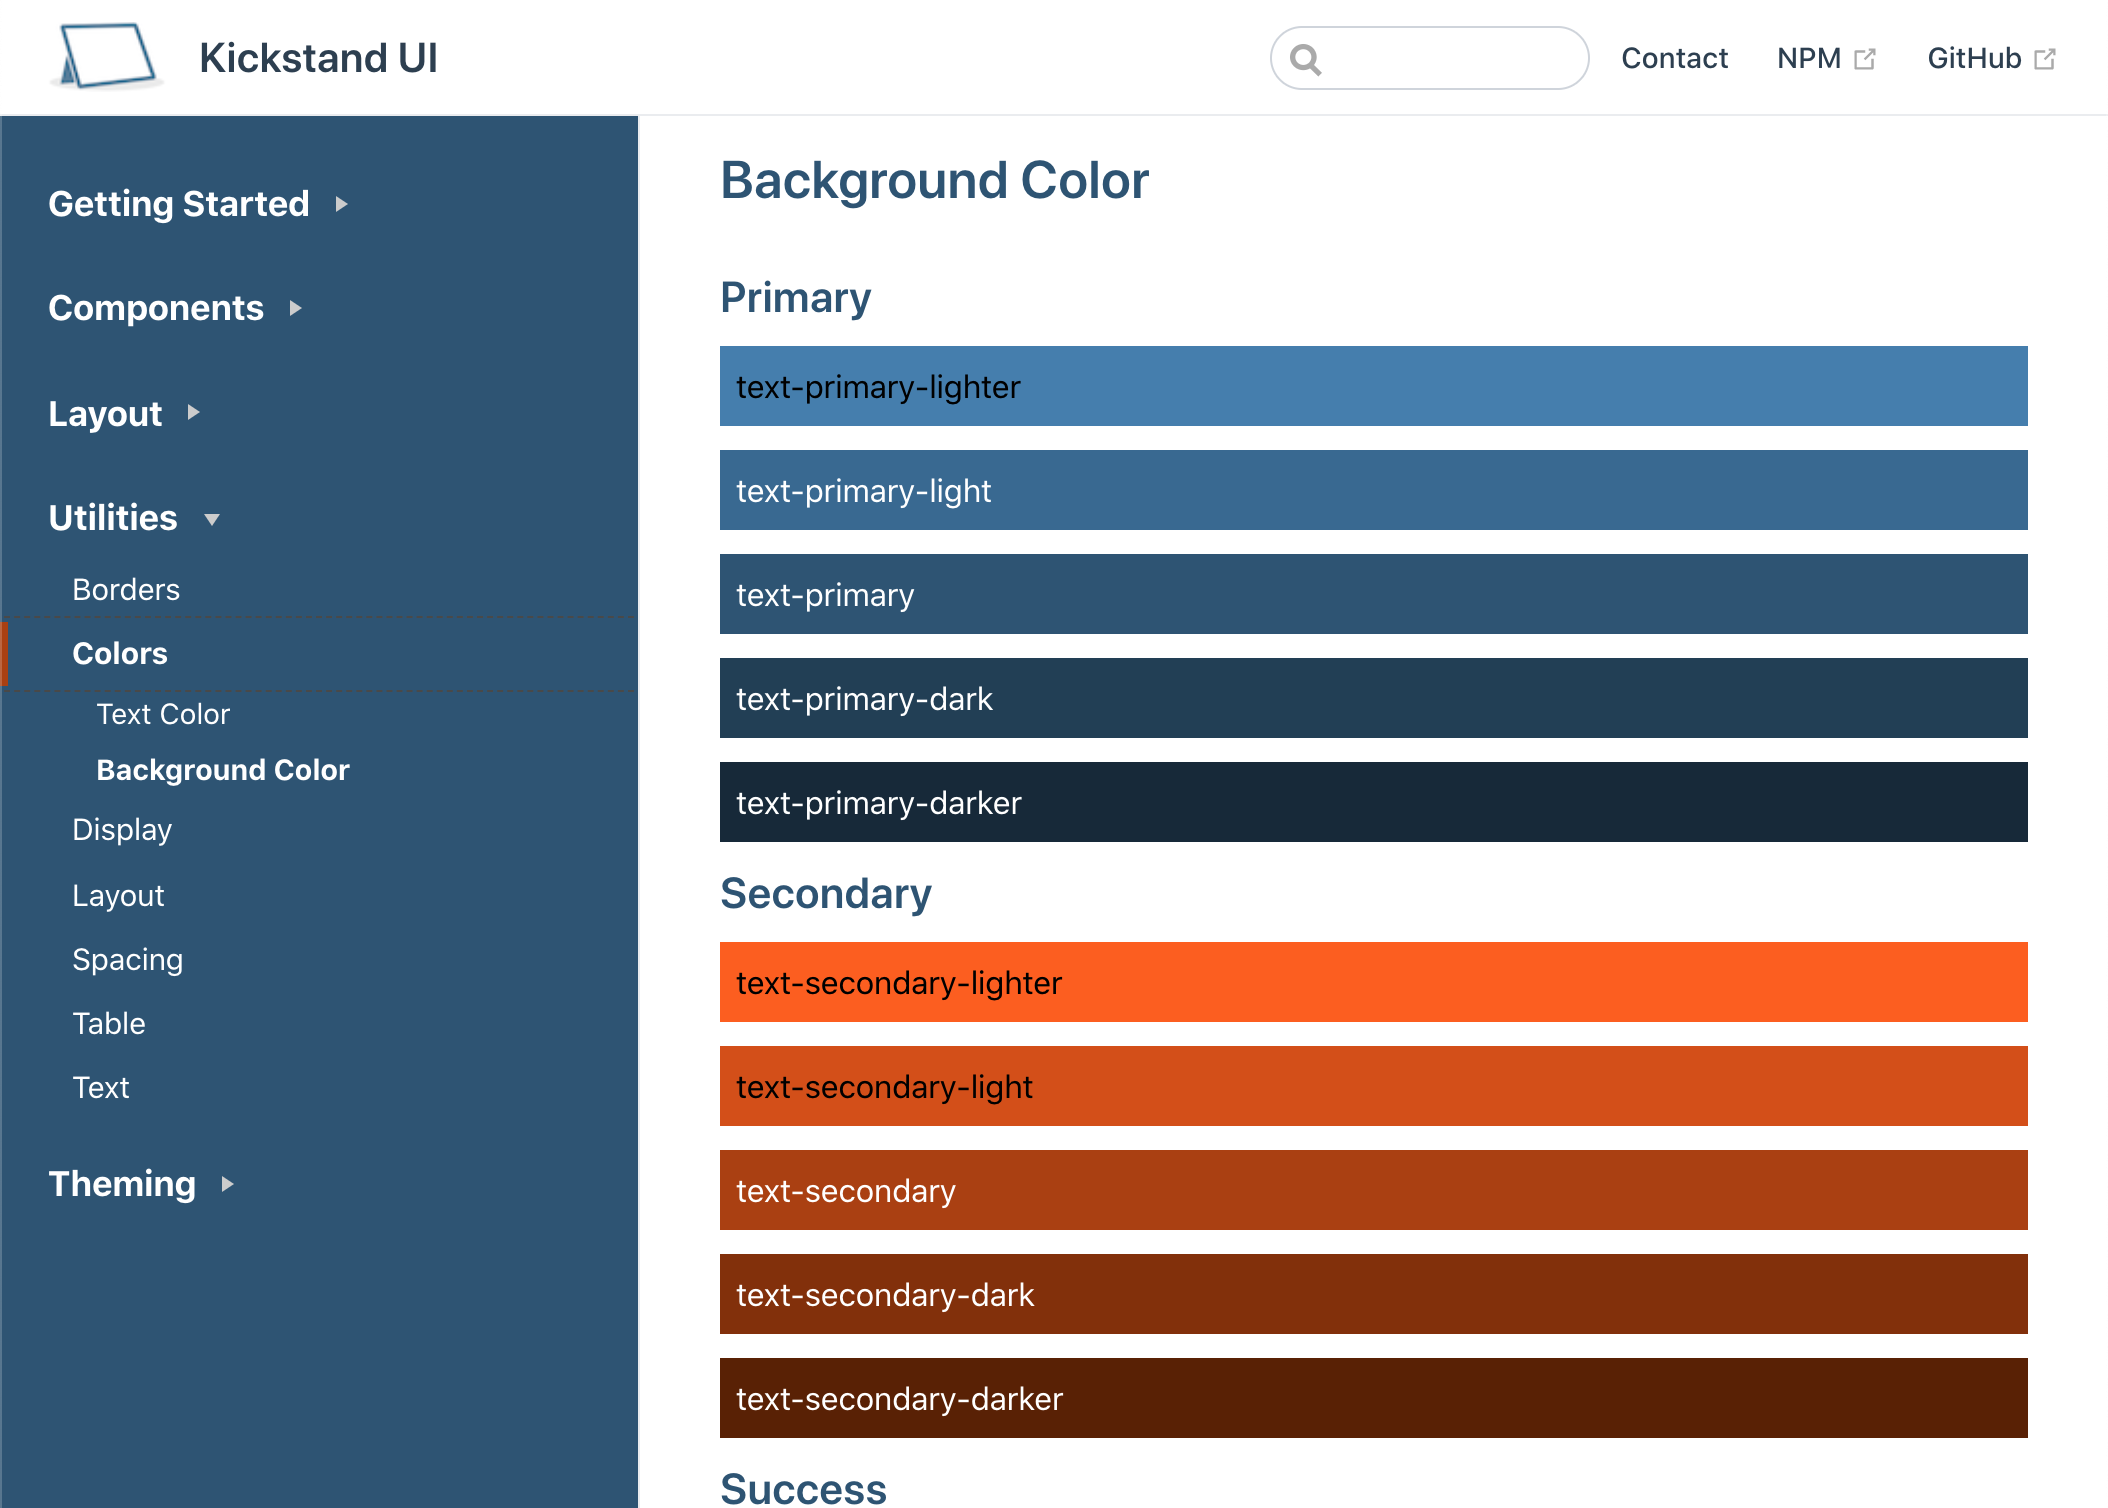This screenshot has height=1508, width=2108.
Task: Go to the Display utilities page
Action: tap(122, 829)
